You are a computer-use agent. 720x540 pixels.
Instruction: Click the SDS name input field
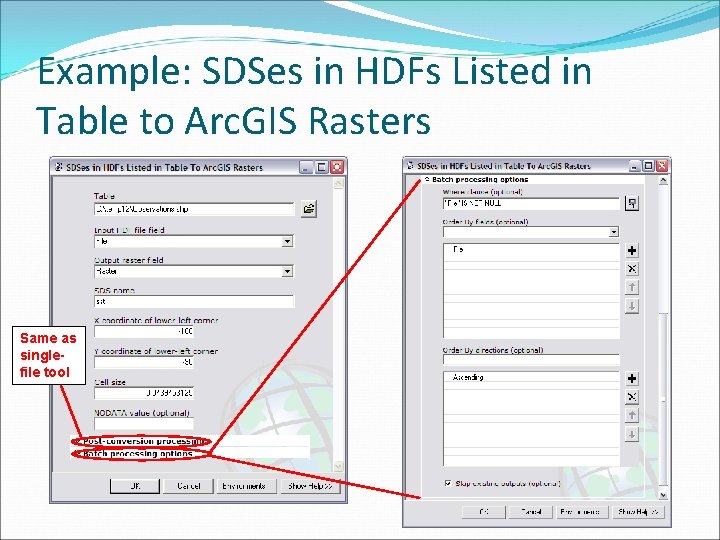[x=194, y=301]
